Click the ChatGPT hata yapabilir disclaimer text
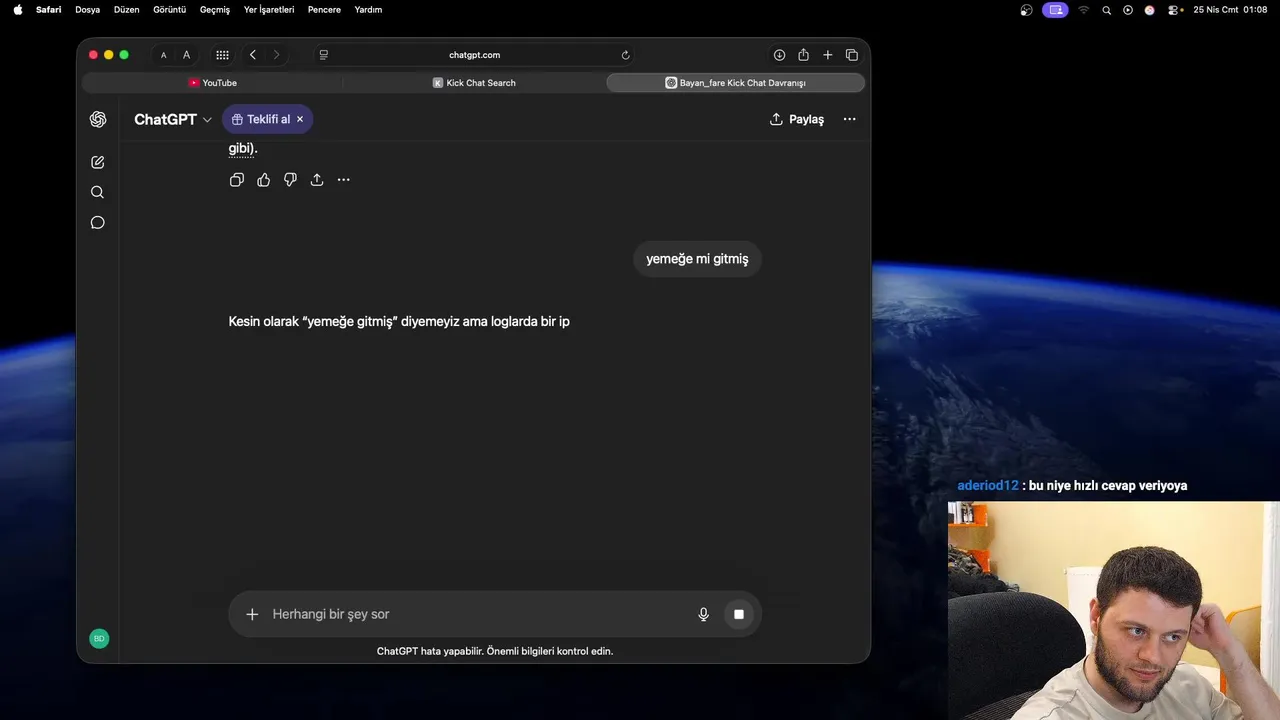This screenshot has height=720, width=1280. click(x=495, y=651)
